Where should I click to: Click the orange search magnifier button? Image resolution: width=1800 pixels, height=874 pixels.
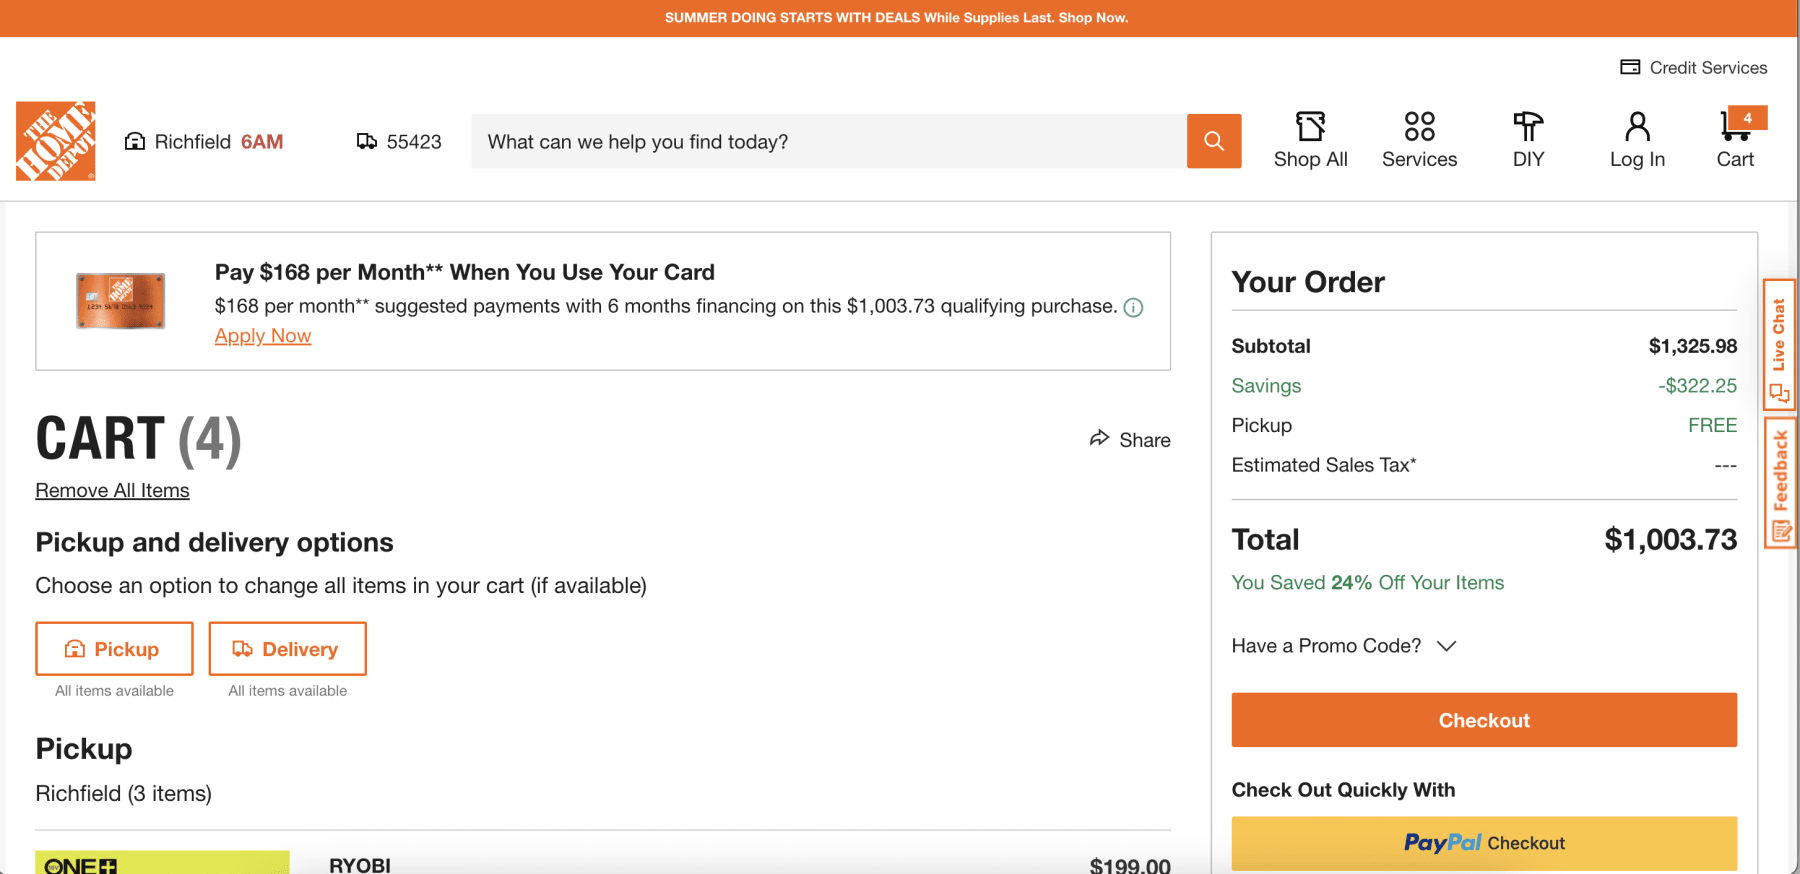coord(1213,141)
